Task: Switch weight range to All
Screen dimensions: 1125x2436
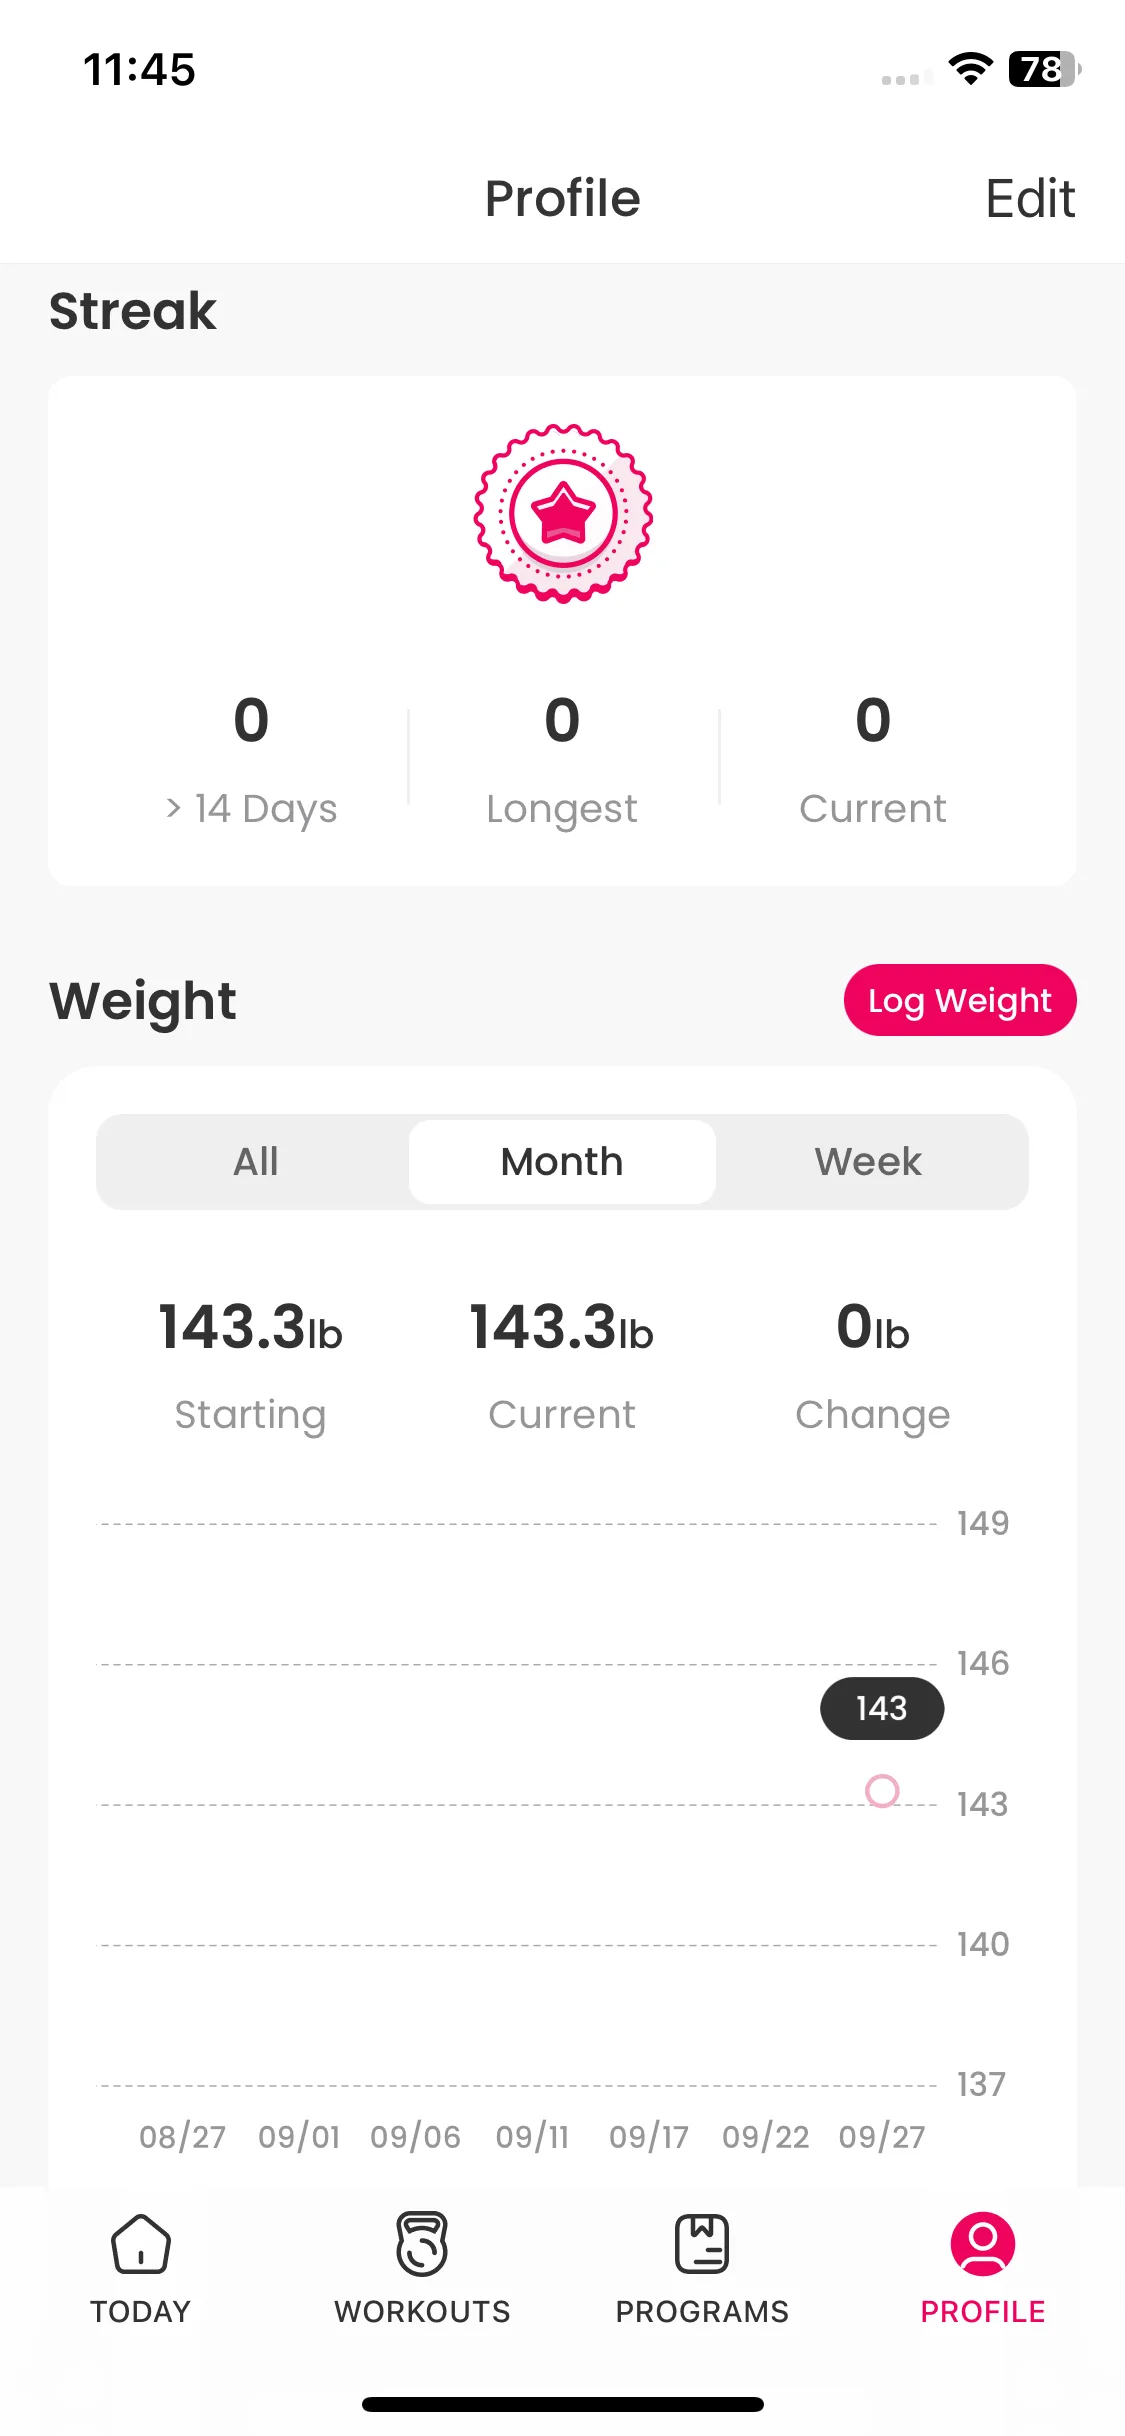Action: pos(255,1161)
